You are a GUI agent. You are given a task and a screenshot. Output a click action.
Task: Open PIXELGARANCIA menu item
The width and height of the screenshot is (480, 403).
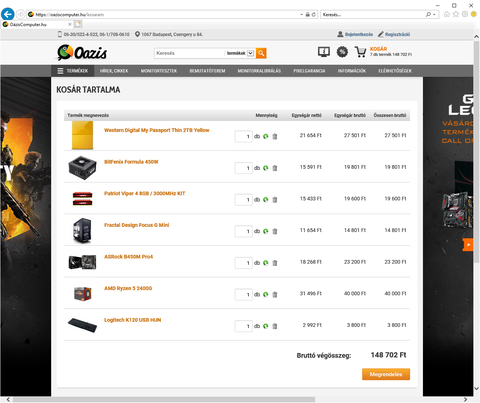[x=309, y=71]
